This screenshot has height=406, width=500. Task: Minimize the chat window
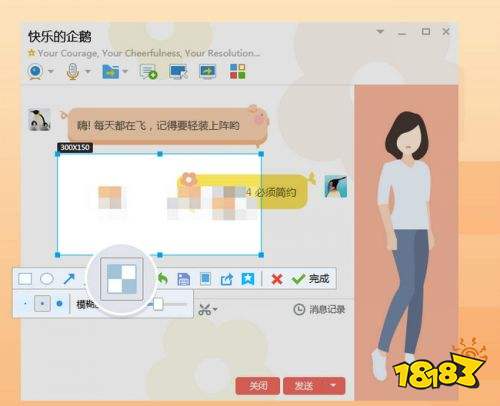(402, 33)
